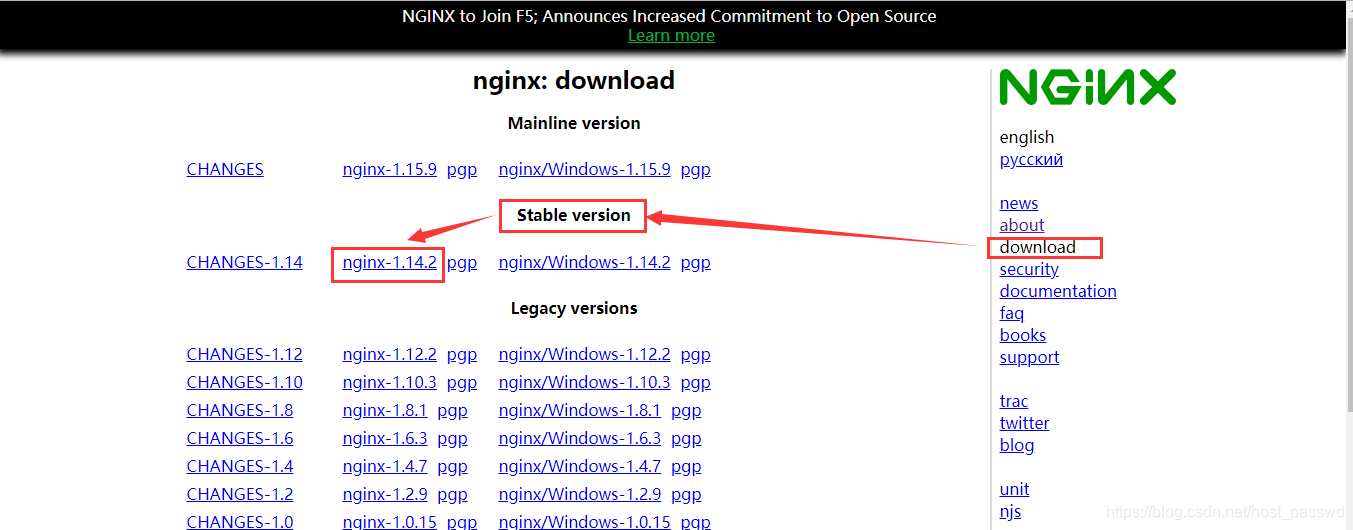Follow the green Learn more banner link
Screen dimensions: 1353x530
(671, 35)
